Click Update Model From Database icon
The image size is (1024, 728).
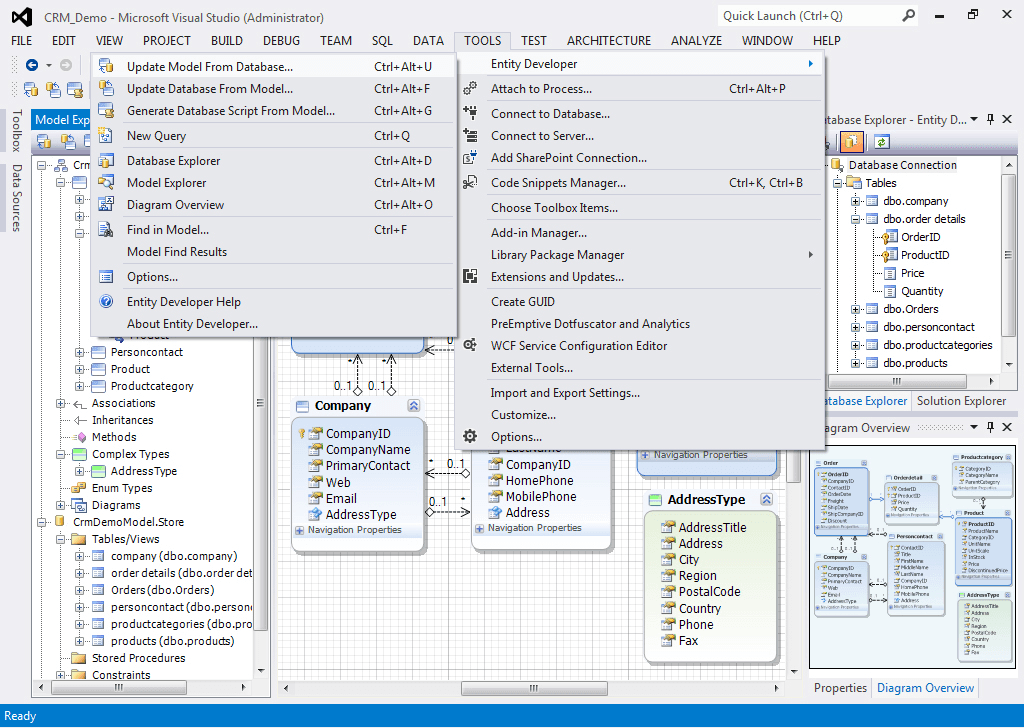pyautogui.click(x=106, y=66)
